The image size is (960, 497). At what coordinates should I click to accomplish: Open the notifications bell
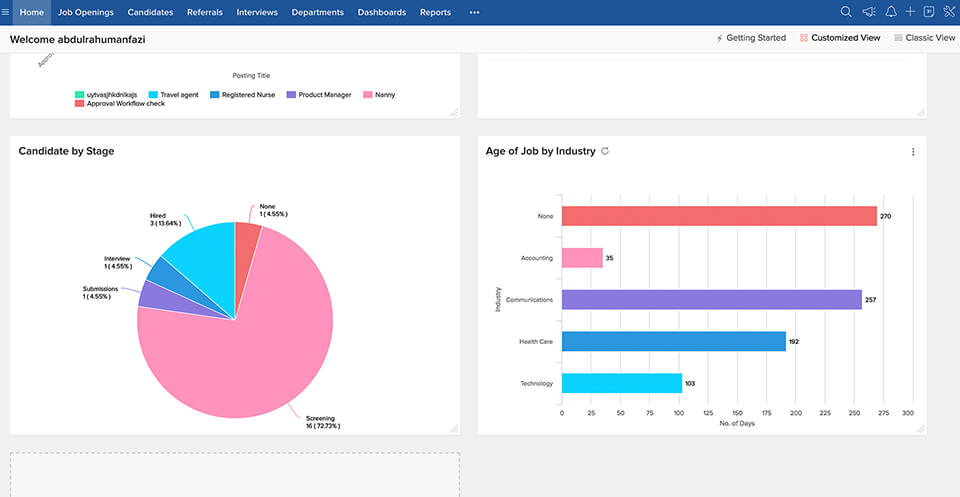coord(890,12)
